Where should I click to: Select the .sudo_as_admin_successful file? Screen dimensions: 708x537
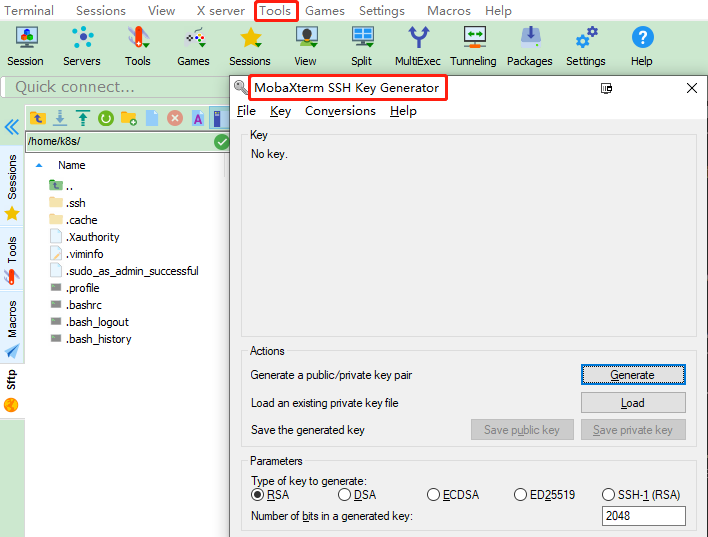click(124, 271)
